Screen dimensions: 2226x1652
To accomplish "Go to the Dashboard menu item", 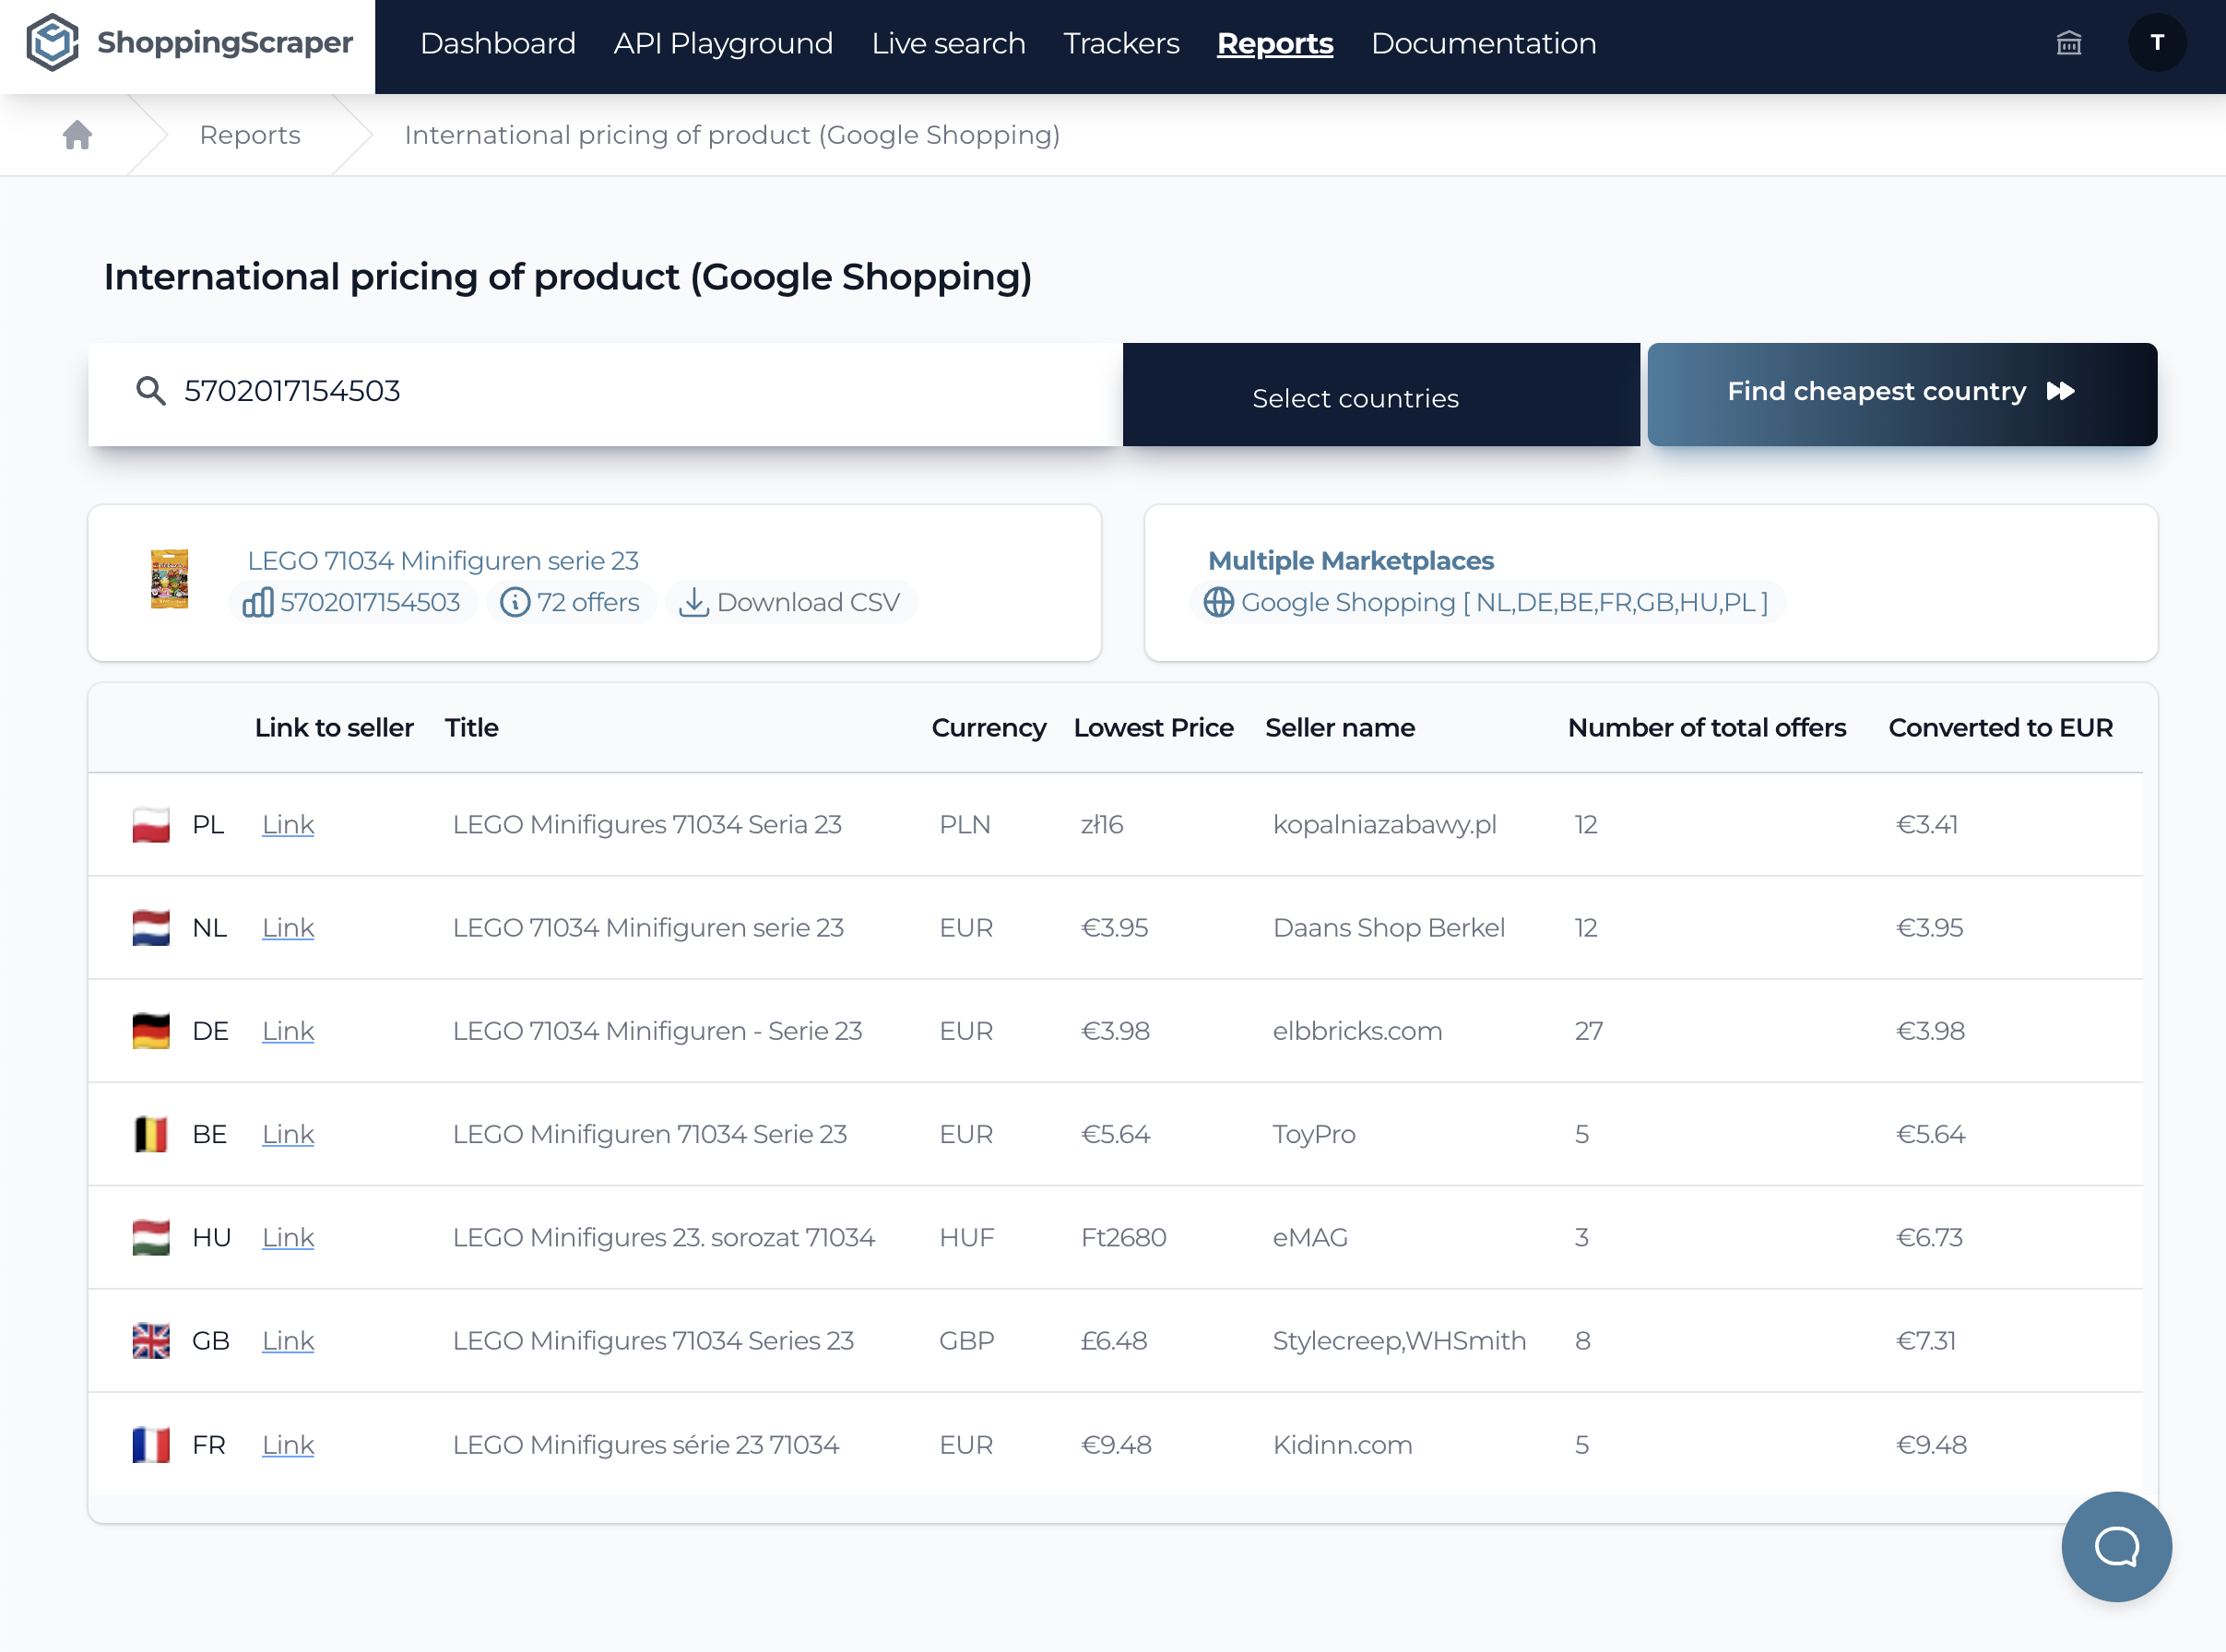I will (497, 43).
